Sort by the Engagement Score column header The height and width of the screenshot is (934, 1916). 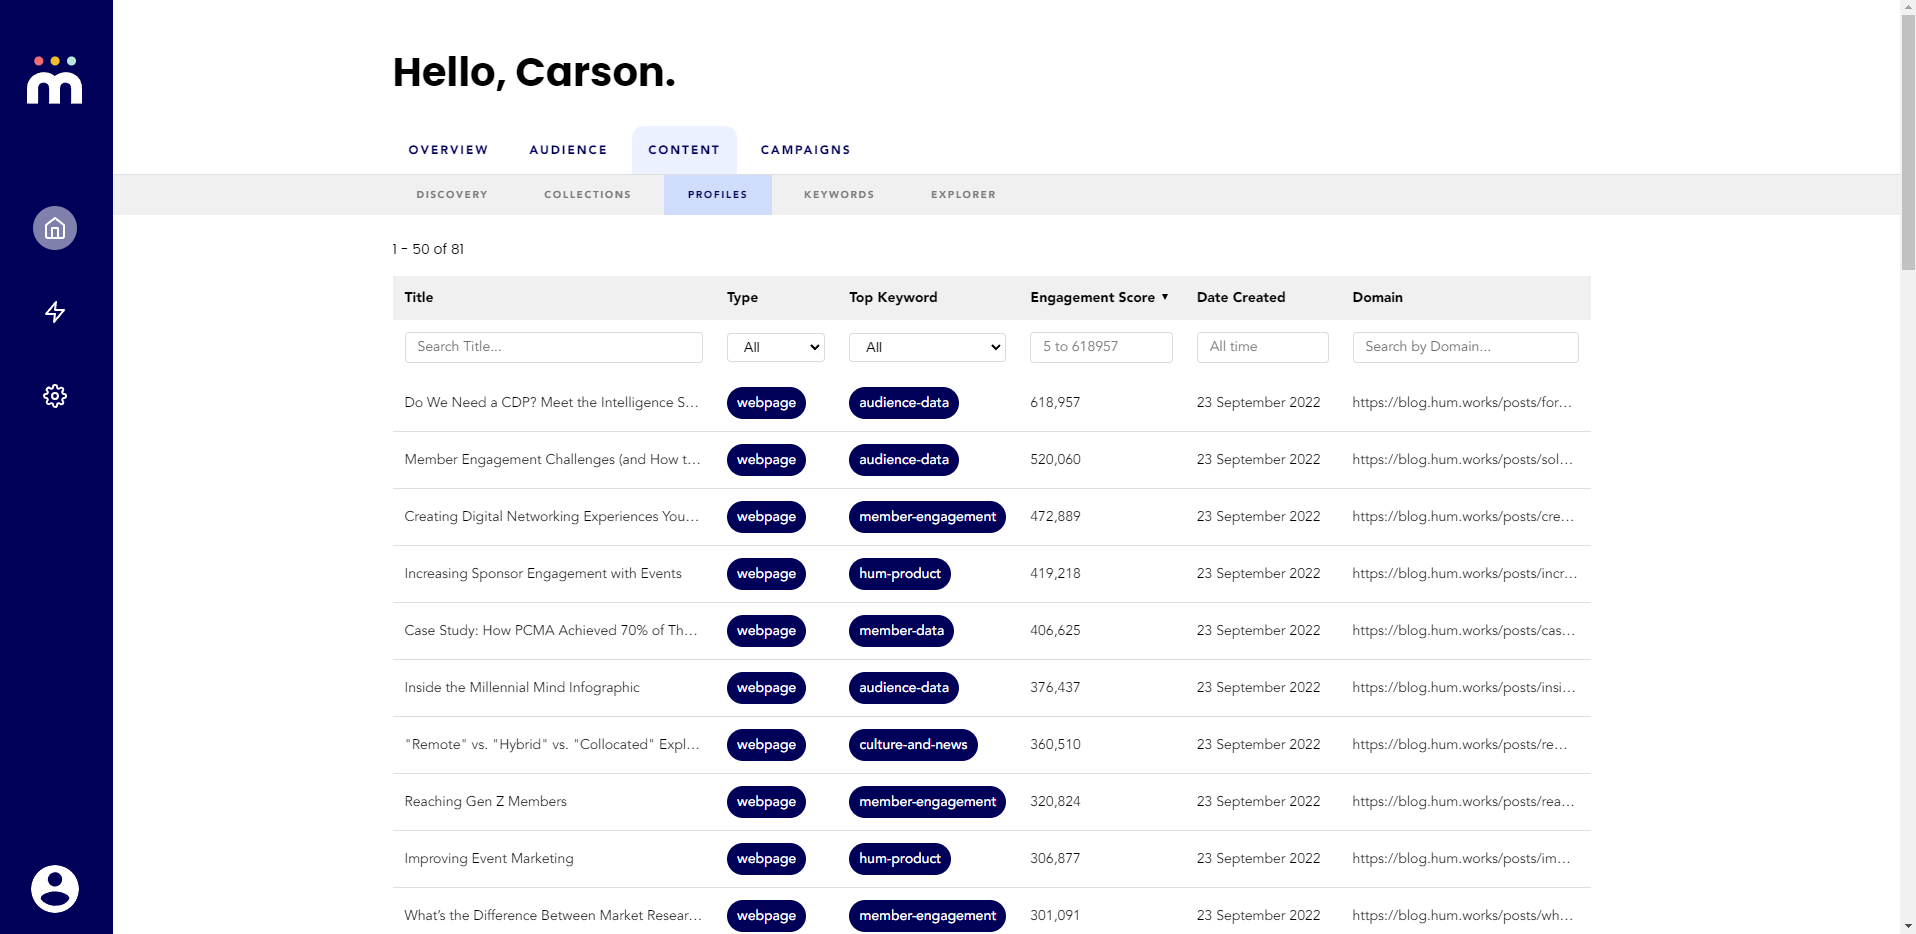(1092, 297)
